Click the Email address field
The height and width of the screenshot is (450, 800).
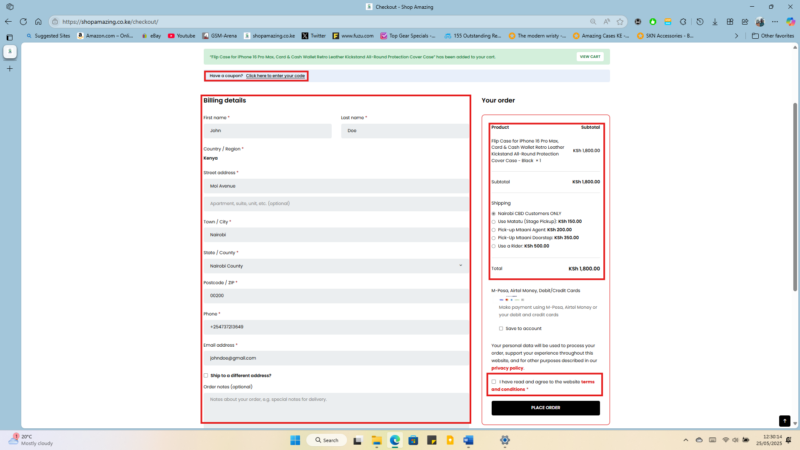pyautogui.click(x=335, y=357)
